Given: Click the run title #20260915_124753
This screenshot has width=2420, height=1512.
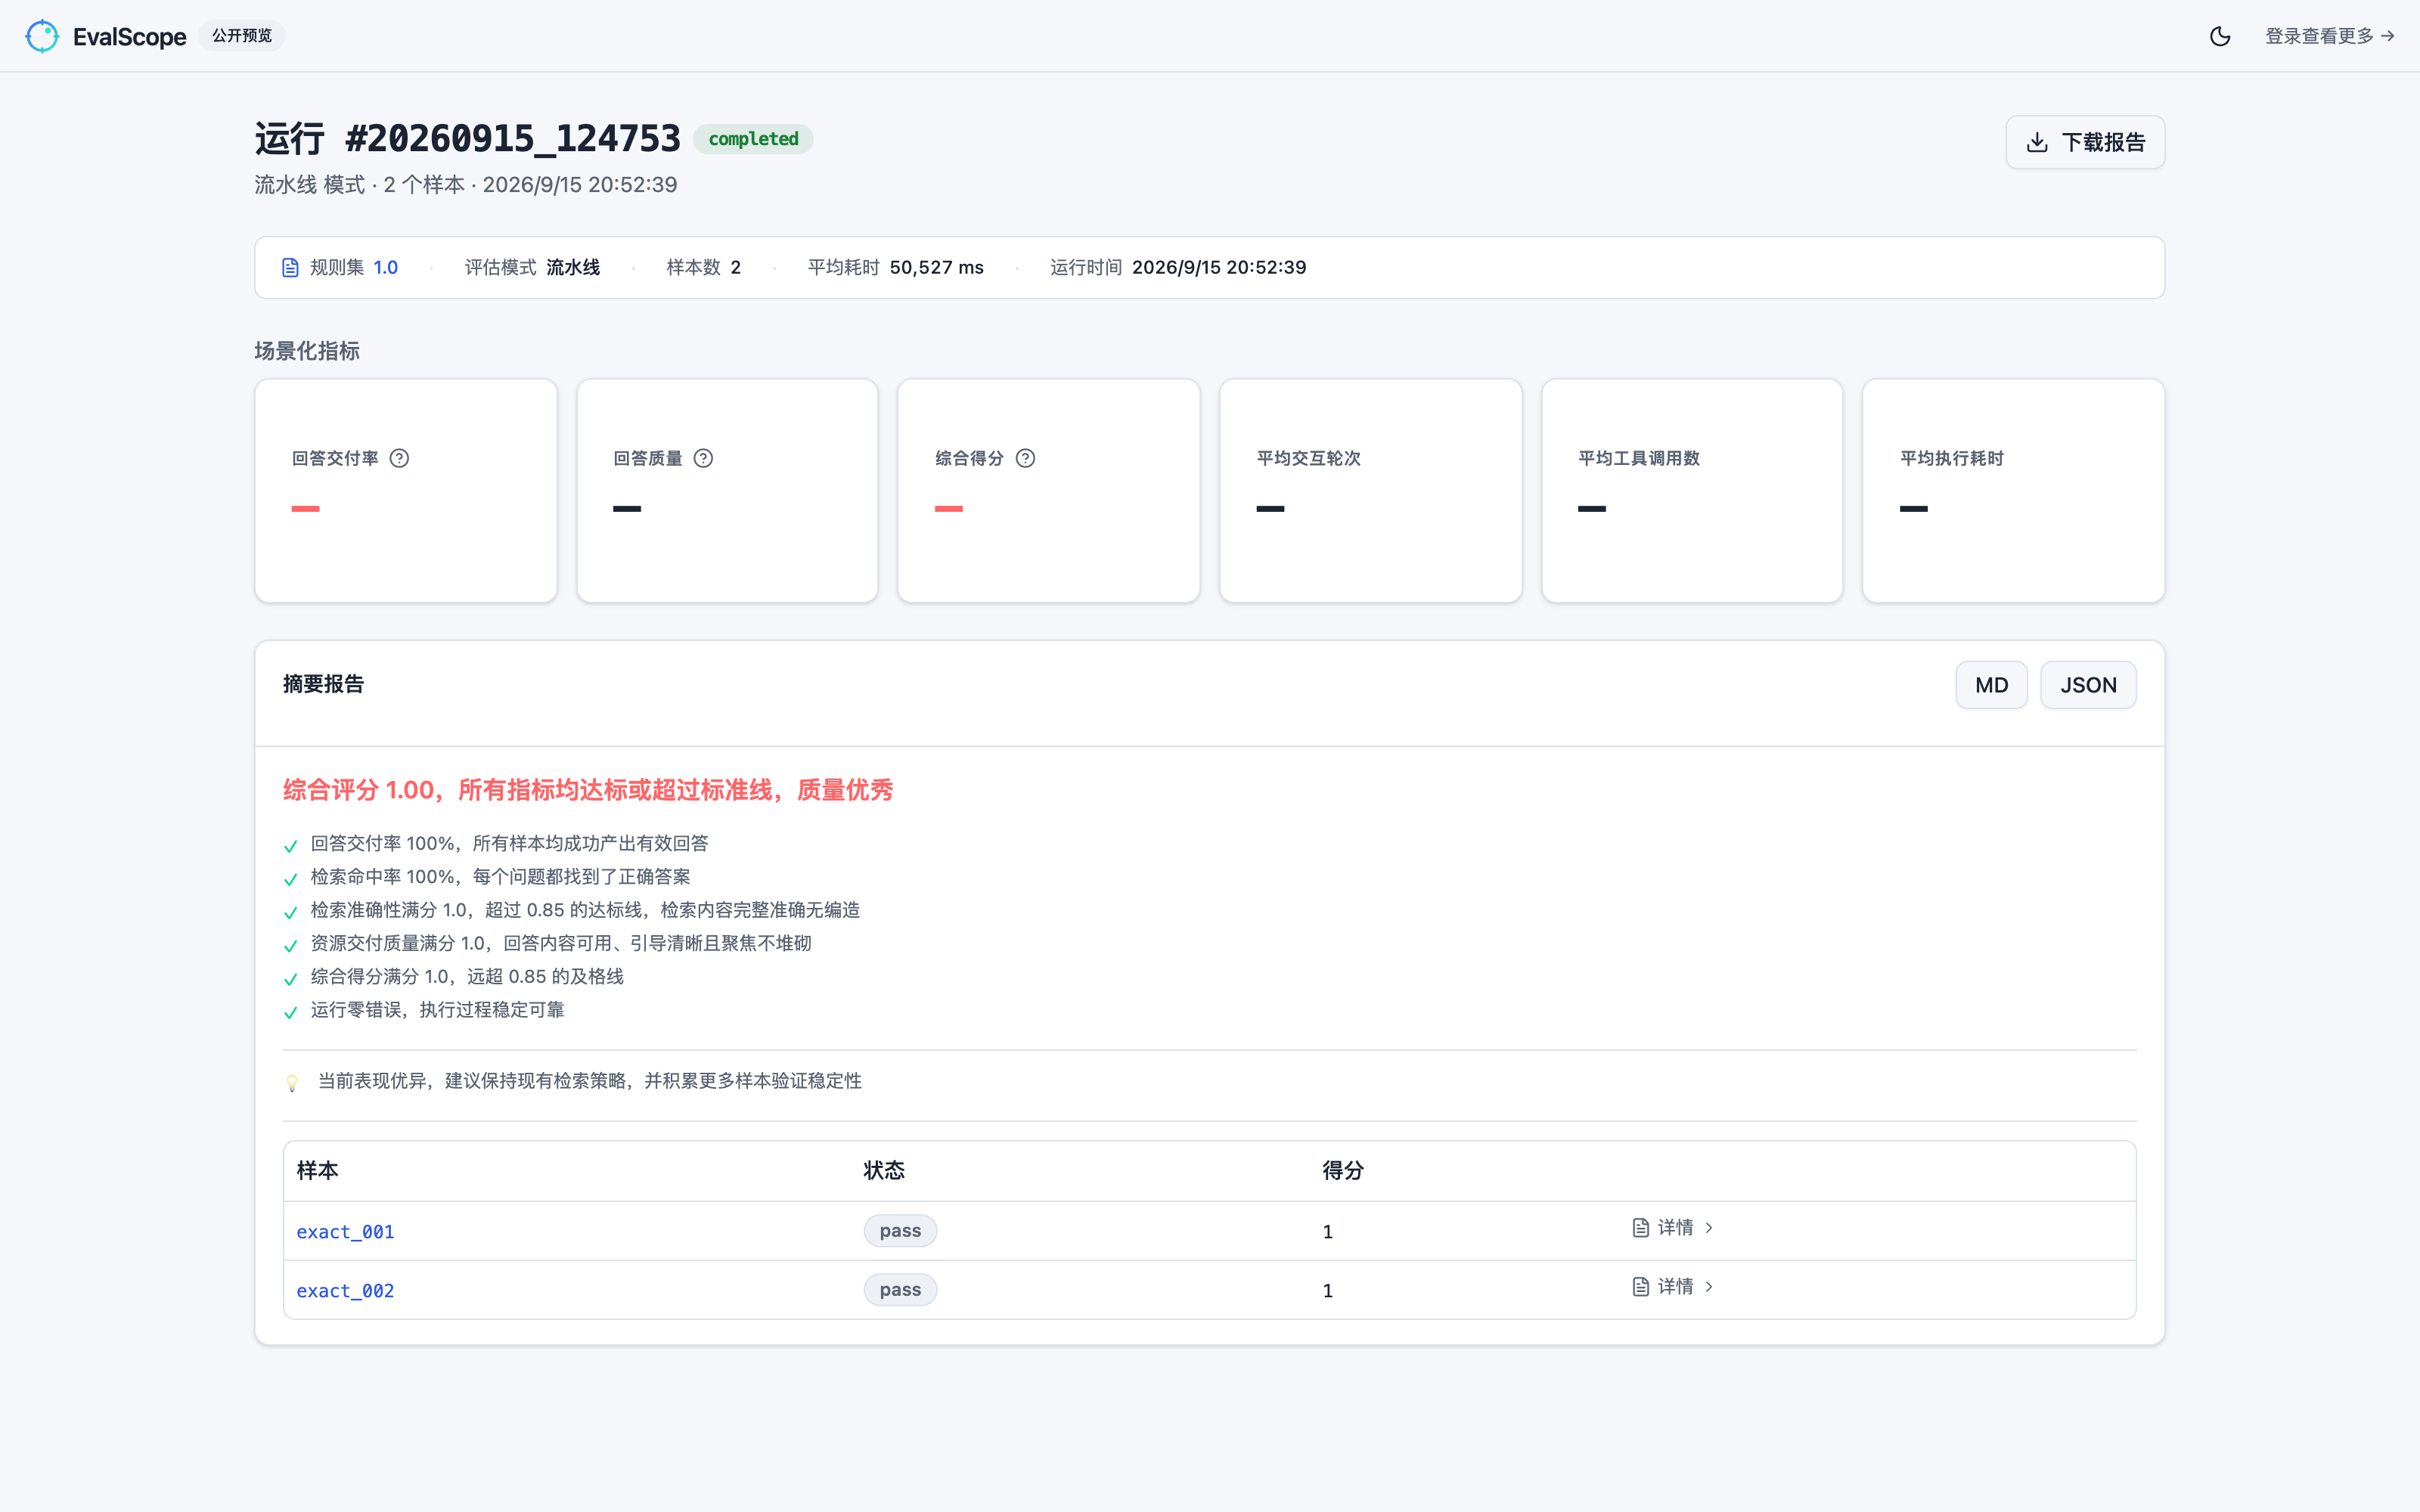Looking at the screenshot, I should pyautogui.click(x=513, y=139).
